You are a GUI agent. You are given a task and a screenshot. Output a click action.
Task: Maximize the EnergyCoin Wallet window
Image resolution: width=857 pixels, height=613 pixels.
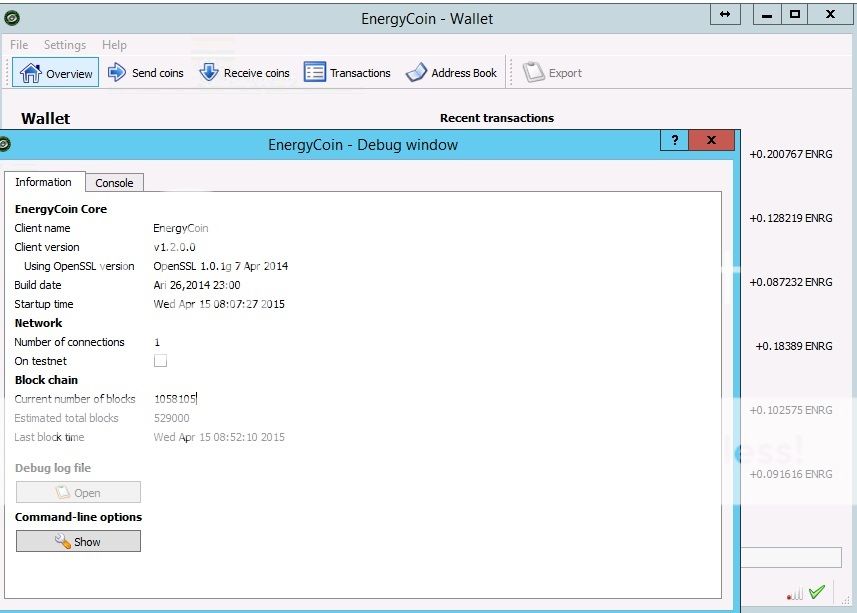(x=795, y=14)
